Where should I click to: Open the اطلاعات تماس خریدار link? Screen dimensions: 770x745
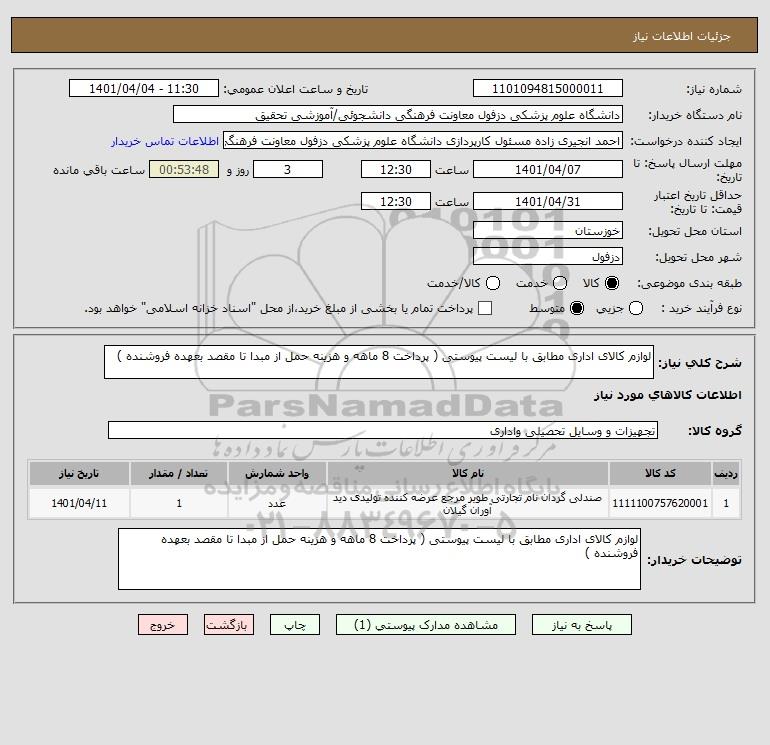click(x=165, y=141)
